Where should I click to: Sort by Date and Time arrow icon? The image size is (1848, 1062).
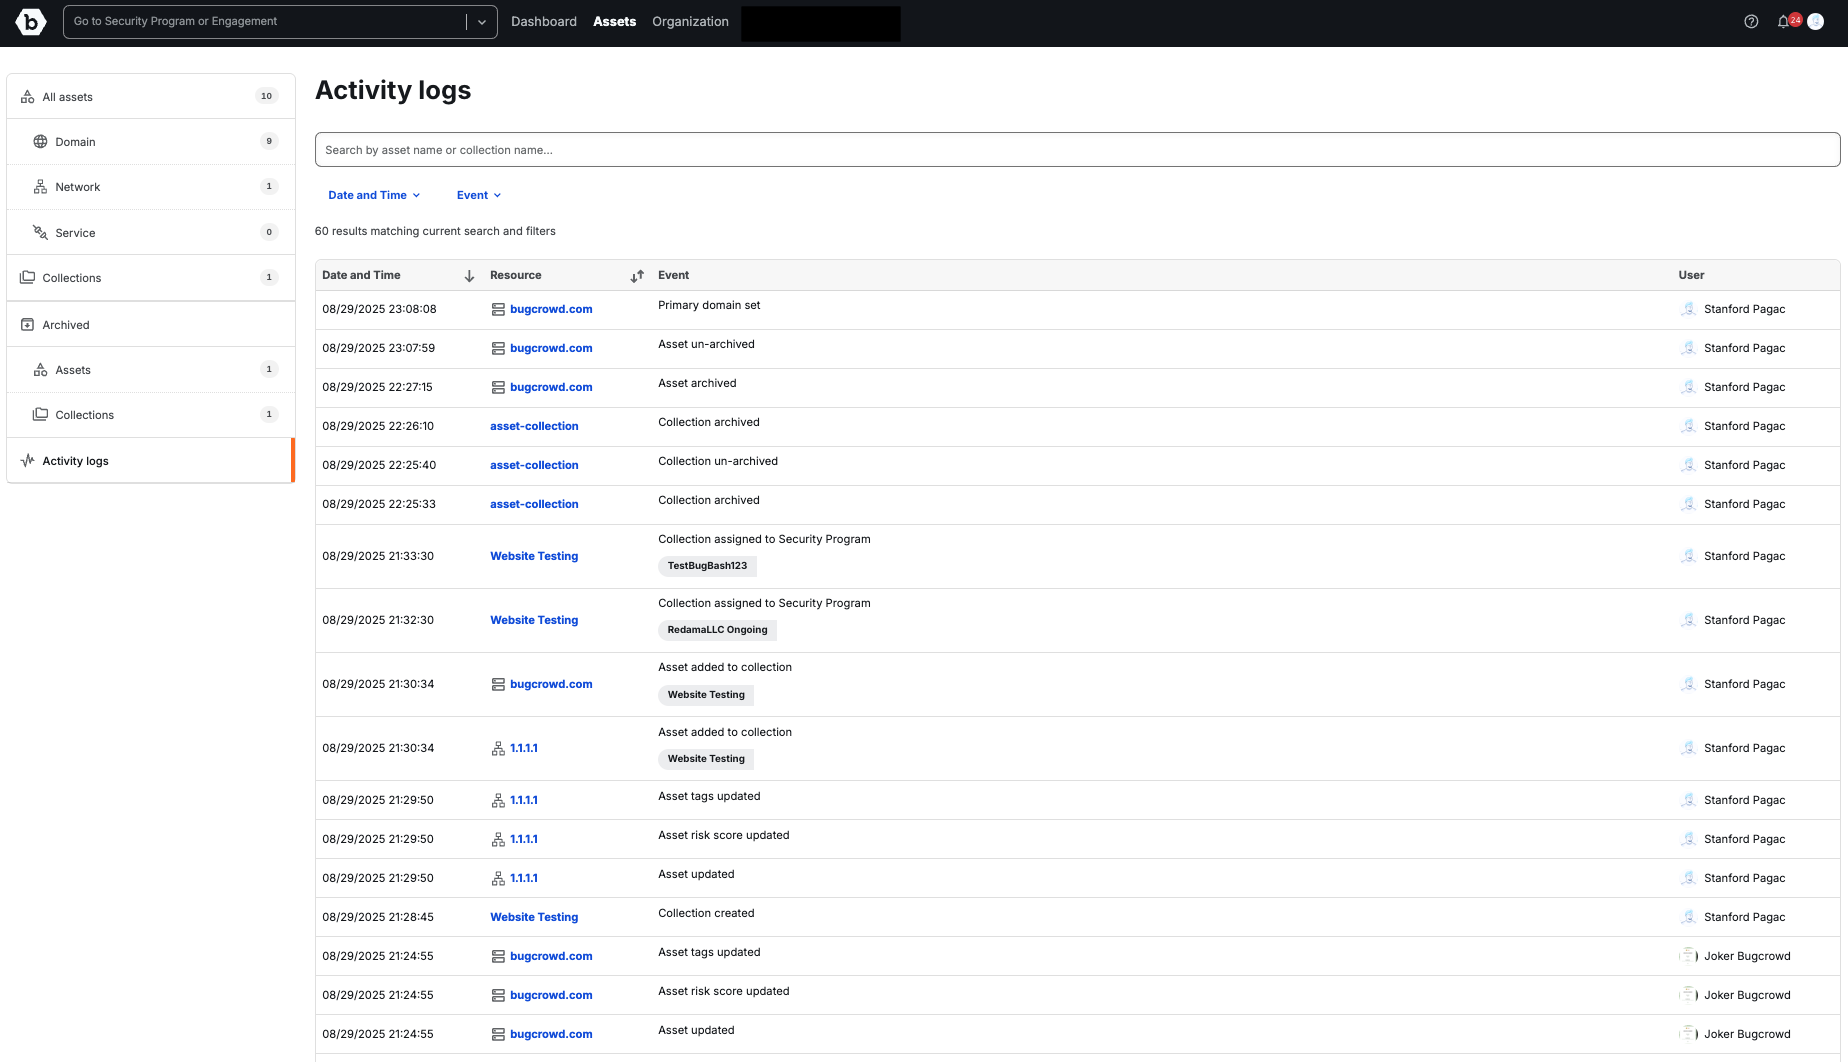point(469,276)
